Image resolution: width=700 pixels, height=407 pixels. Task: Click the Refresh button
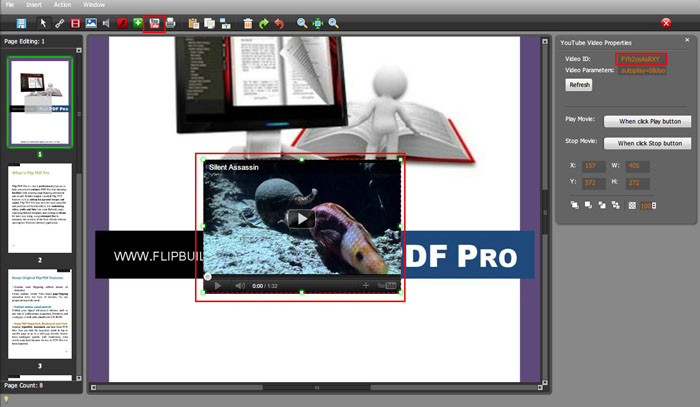579,85
